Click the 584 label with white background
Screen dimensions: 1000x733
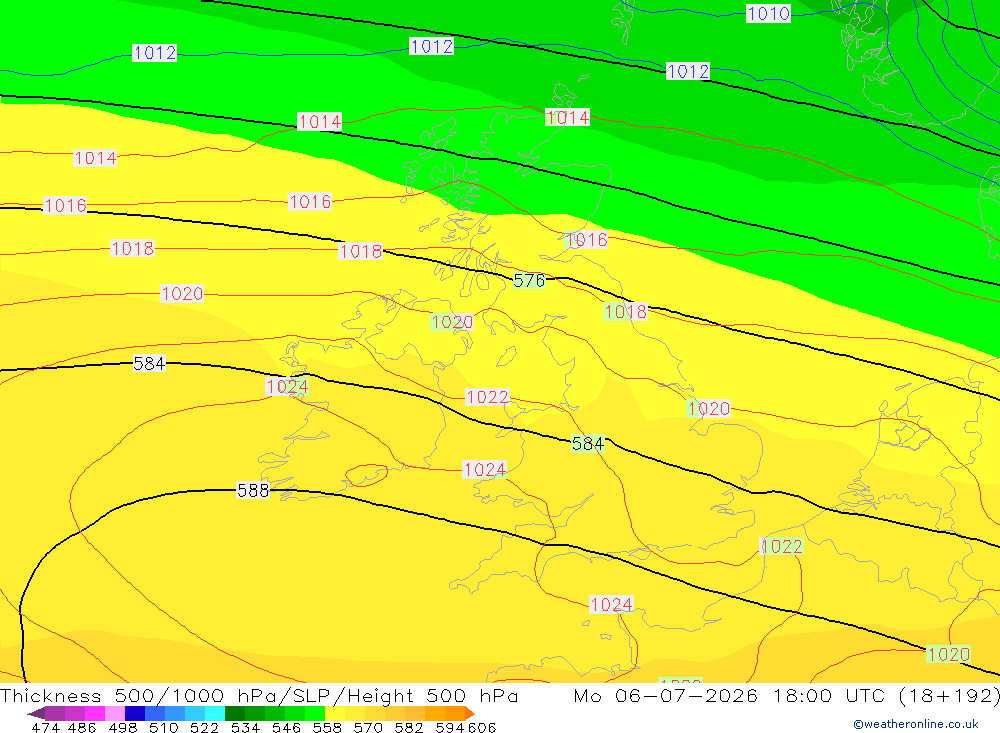coord(149,364)
